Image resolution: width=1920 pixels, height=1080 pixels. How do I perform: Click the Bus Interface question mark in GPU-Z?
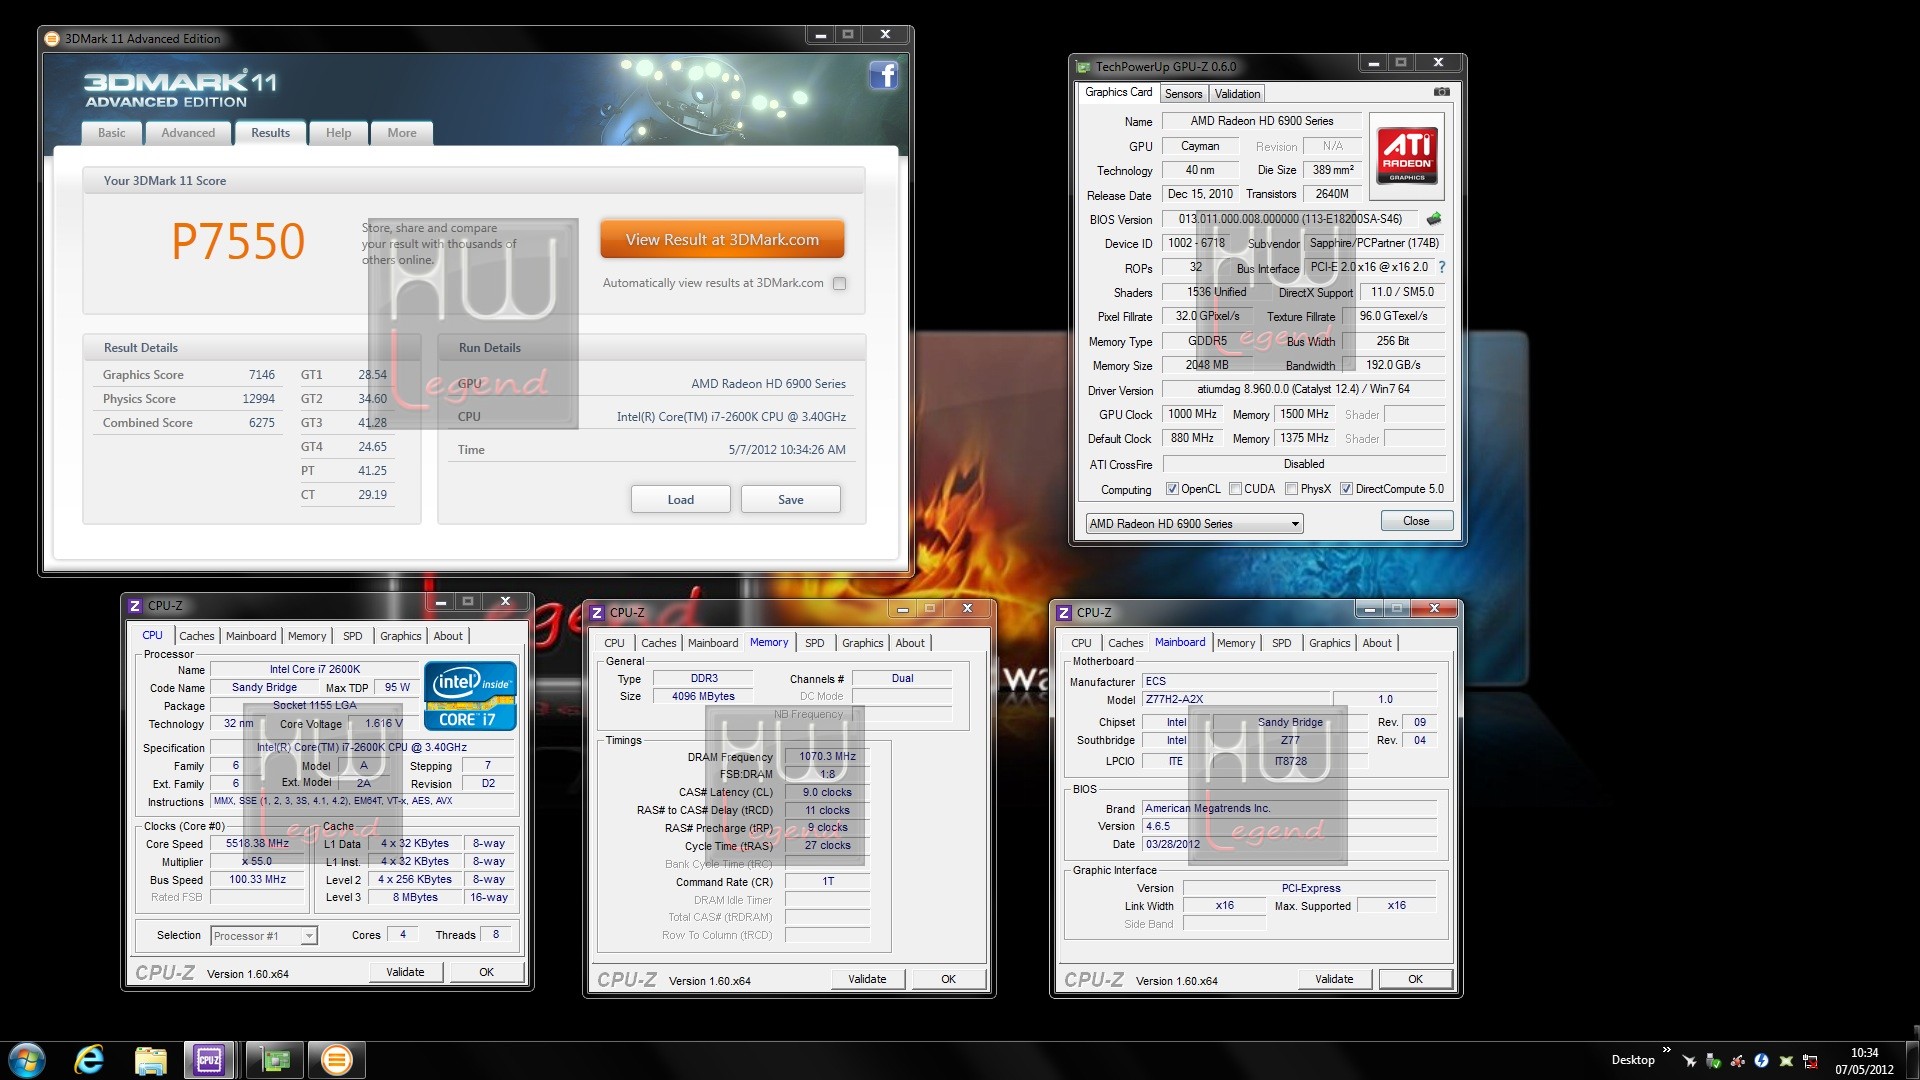(1441, 267)
